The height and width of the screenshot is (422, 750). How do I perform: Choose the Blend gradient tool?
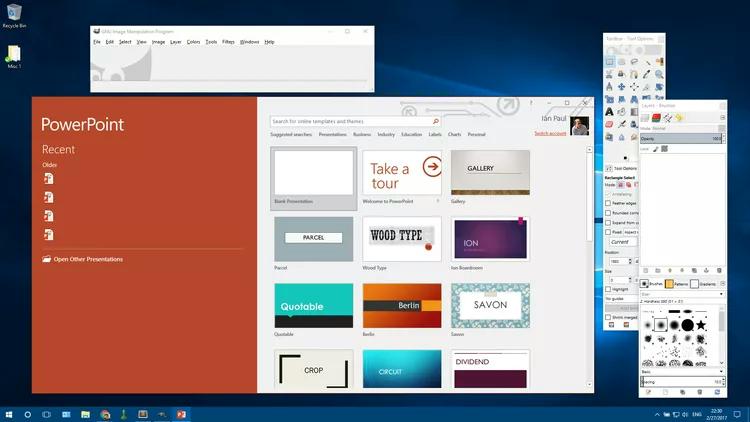[634, 111]
